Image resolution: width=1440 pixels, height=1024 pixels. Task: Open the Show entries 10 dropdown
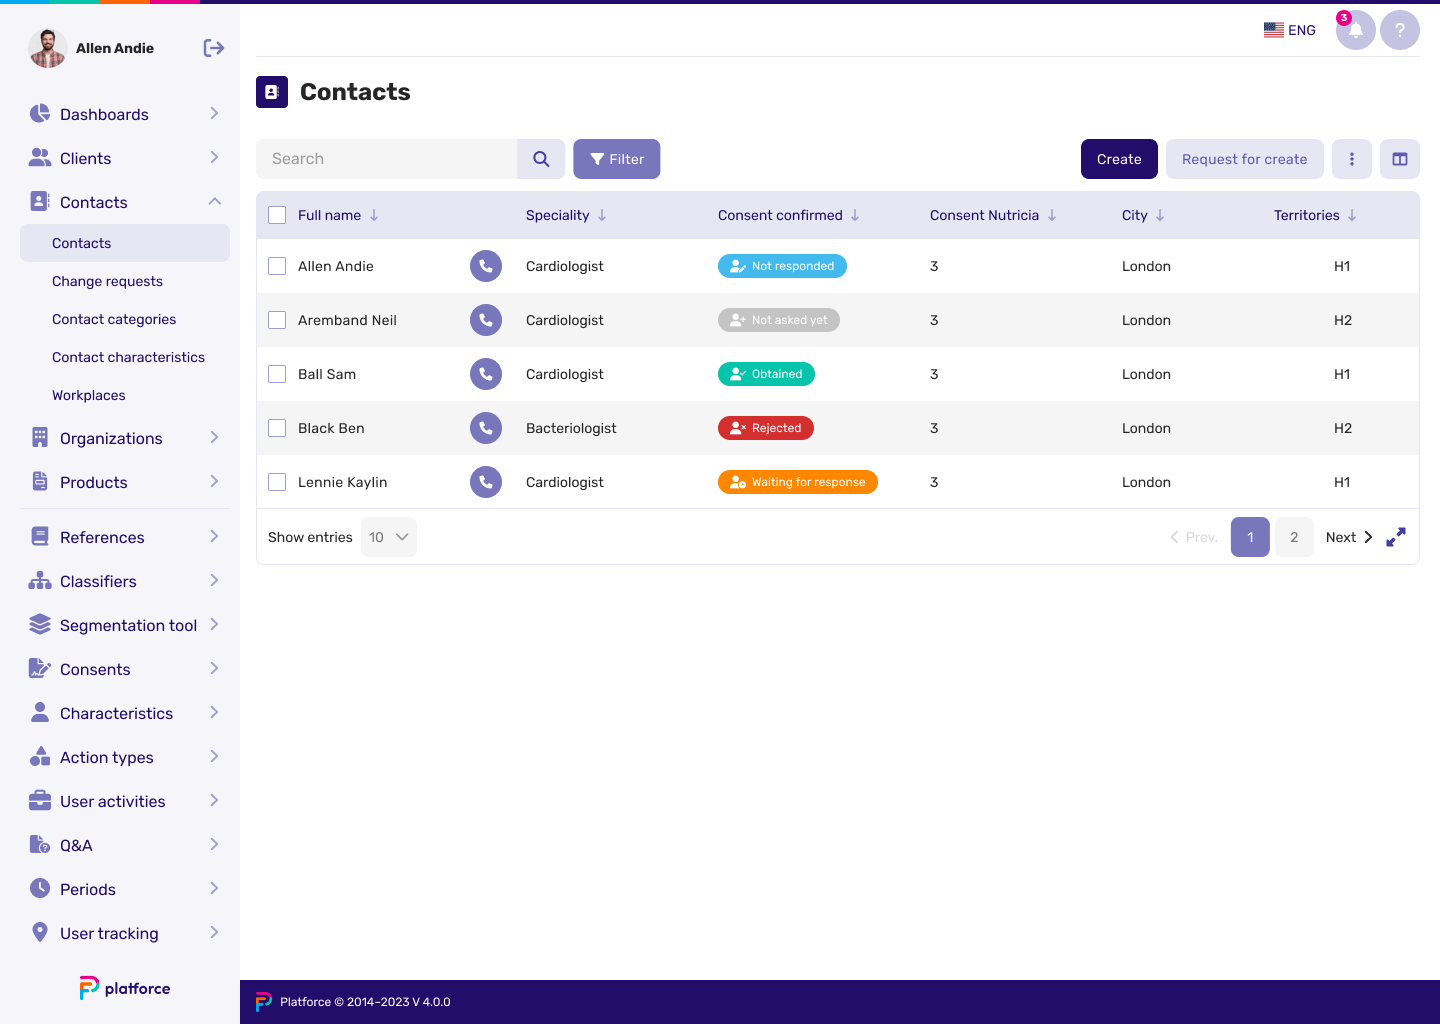(389, 537)
